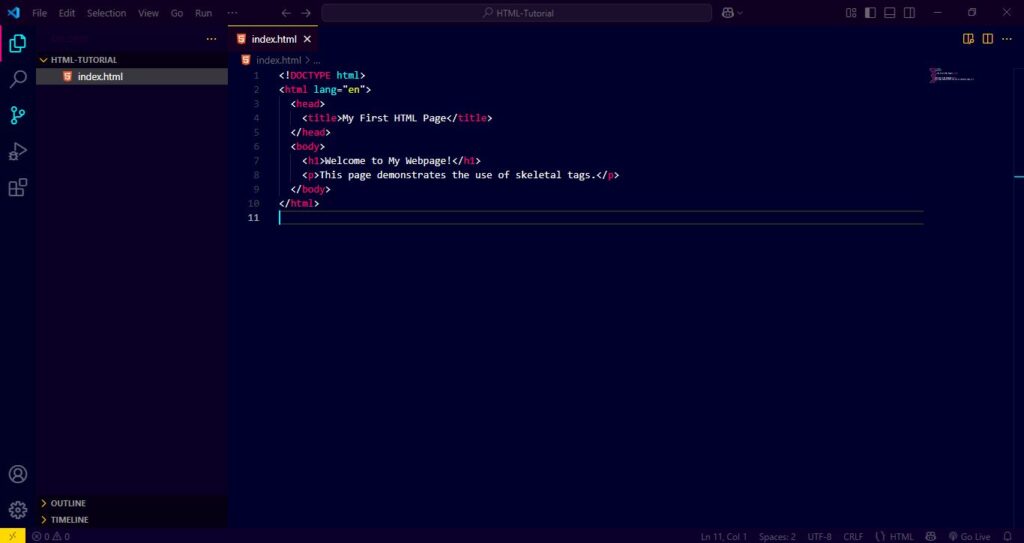Open the Copilot dropdown arrow

740,13
